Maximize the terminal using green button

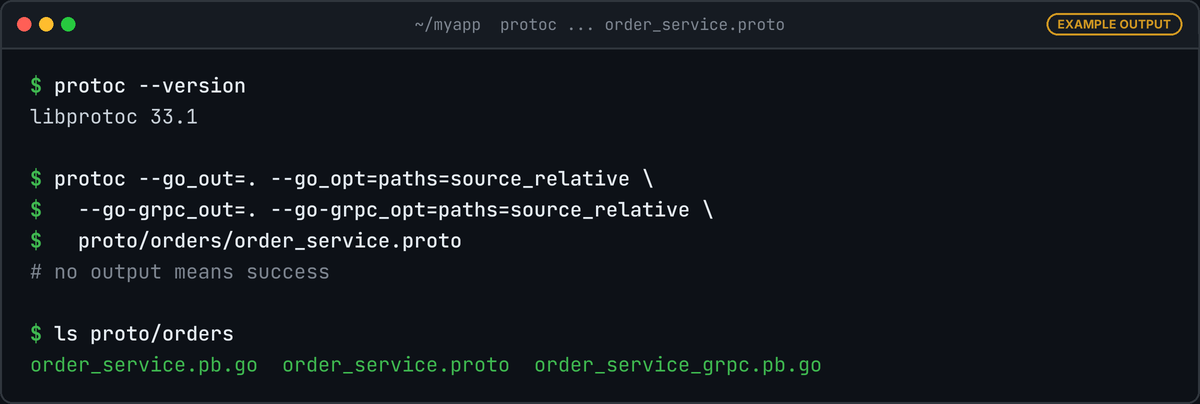click(x=68, y=24)
